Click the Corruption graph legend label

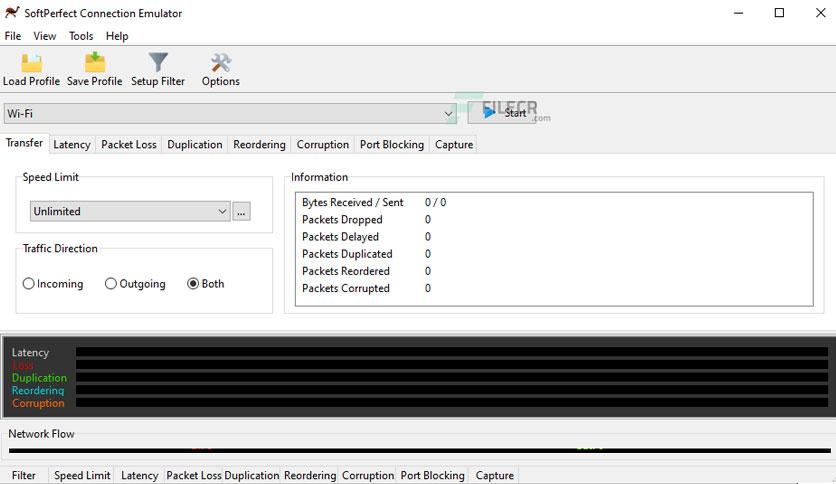coord(38,403)
